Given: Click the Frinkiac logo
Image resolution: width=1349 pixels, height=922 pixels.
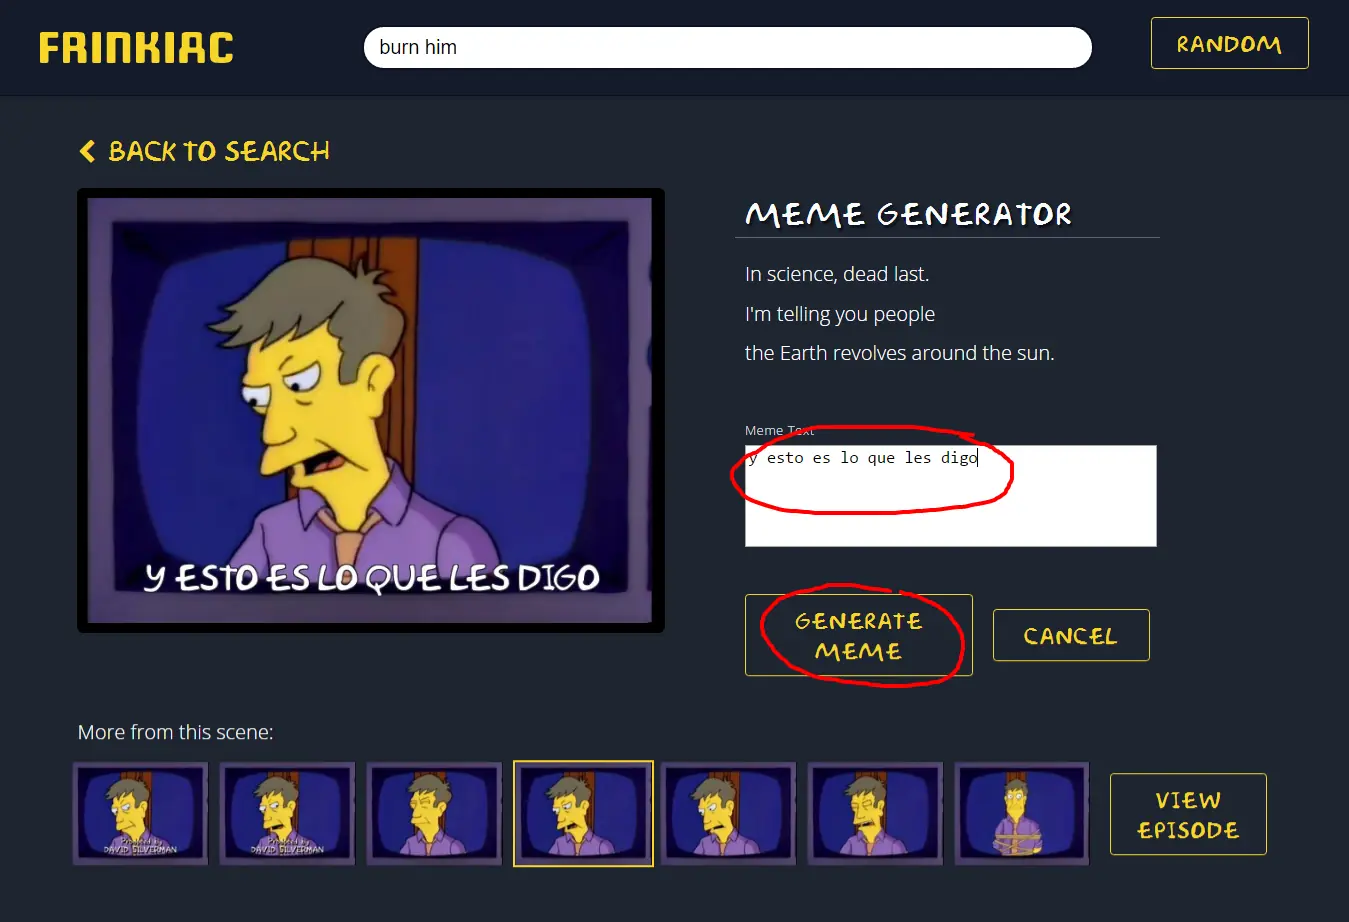Looking at the screenshot, I should [136, 48].
